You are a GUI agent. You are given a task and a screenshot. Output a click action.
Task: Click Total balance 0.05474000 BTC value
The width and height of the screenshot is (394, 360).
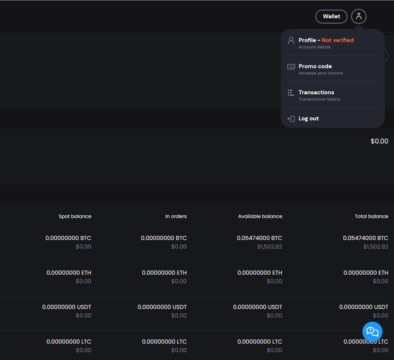(x=365, y=238)
